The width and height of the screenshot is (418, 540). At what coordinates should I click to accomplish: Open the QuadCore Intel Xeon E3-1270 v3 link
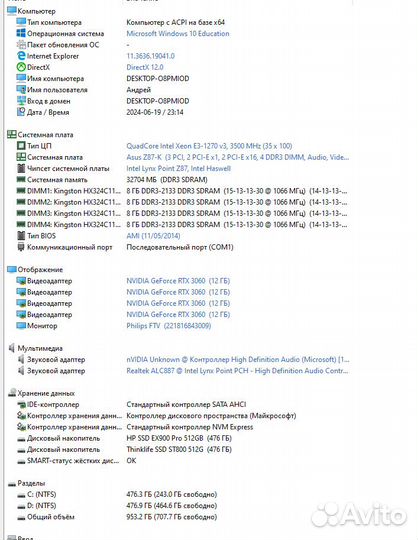[x=209, y=146]
